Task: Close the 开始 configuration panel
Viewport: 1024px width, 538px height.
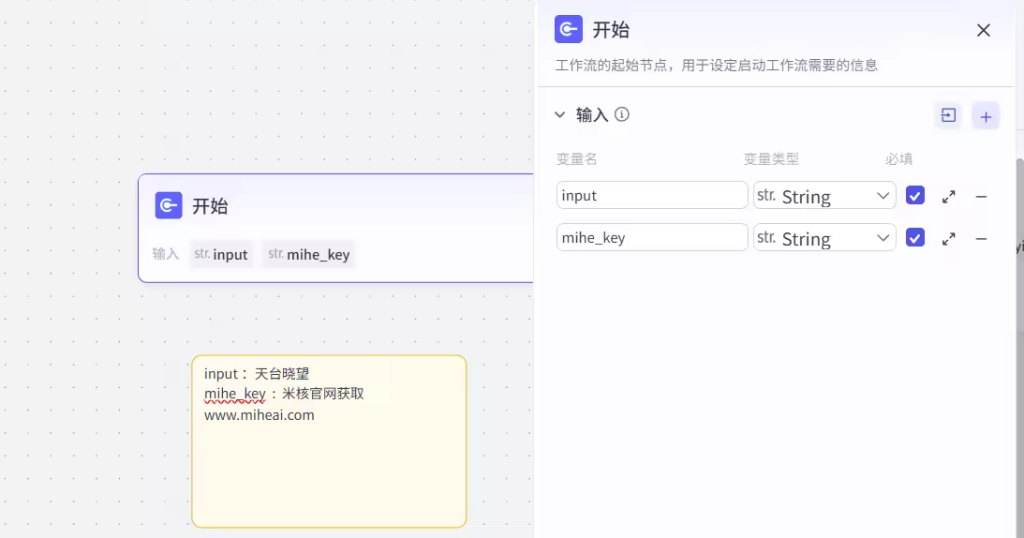Action: [x=983, y=30]
